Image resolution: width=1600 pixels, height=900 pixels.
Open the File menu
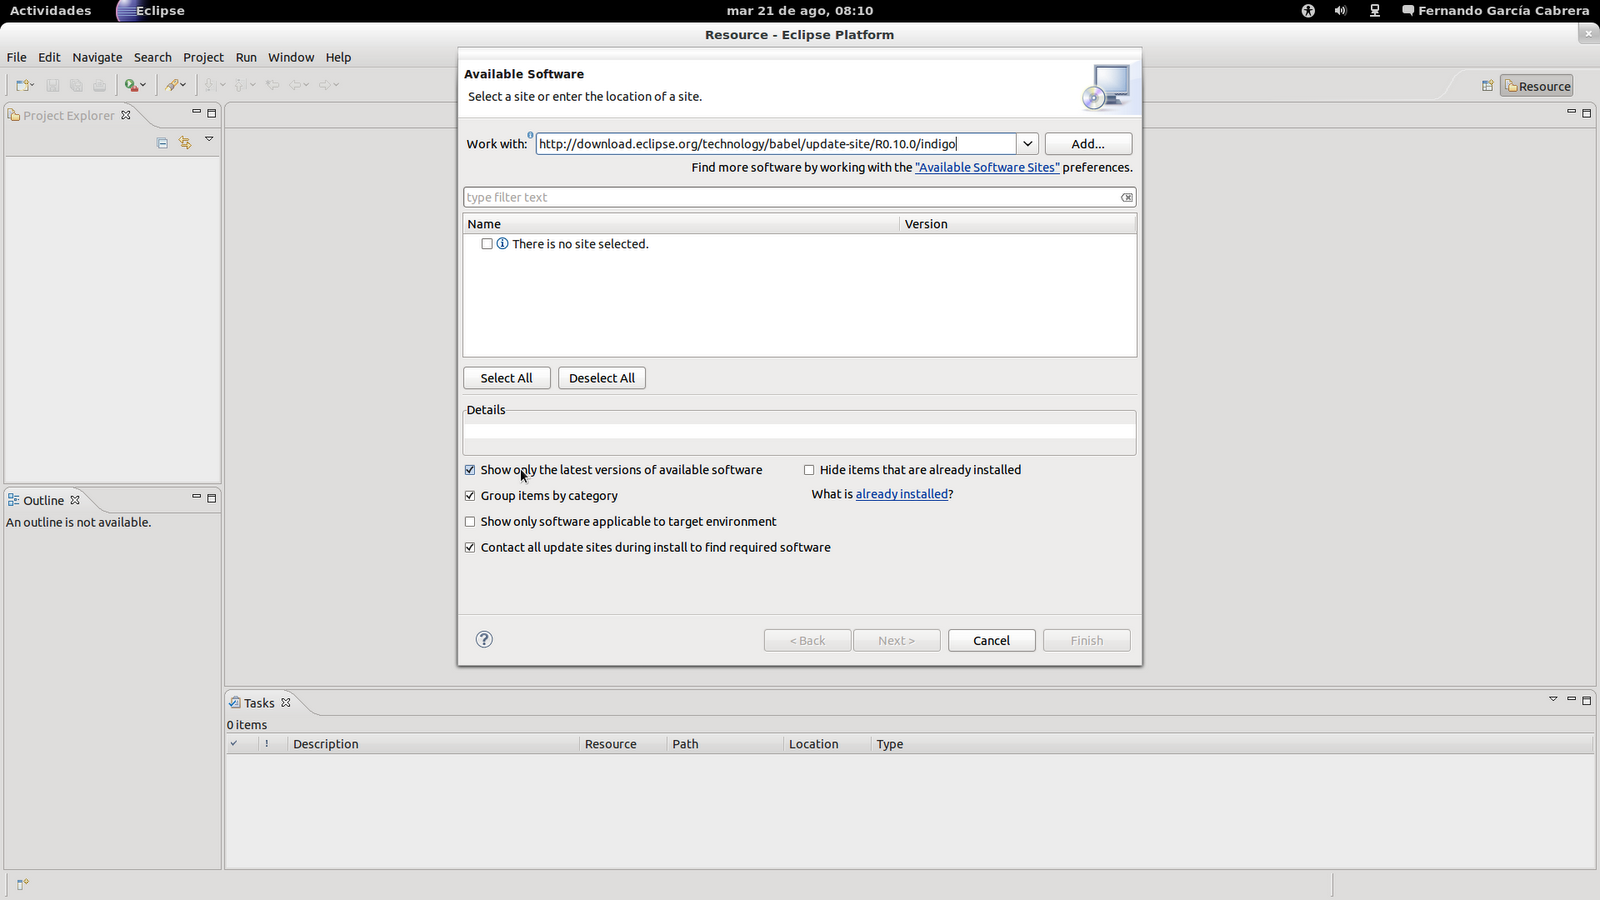pos(17,57)
